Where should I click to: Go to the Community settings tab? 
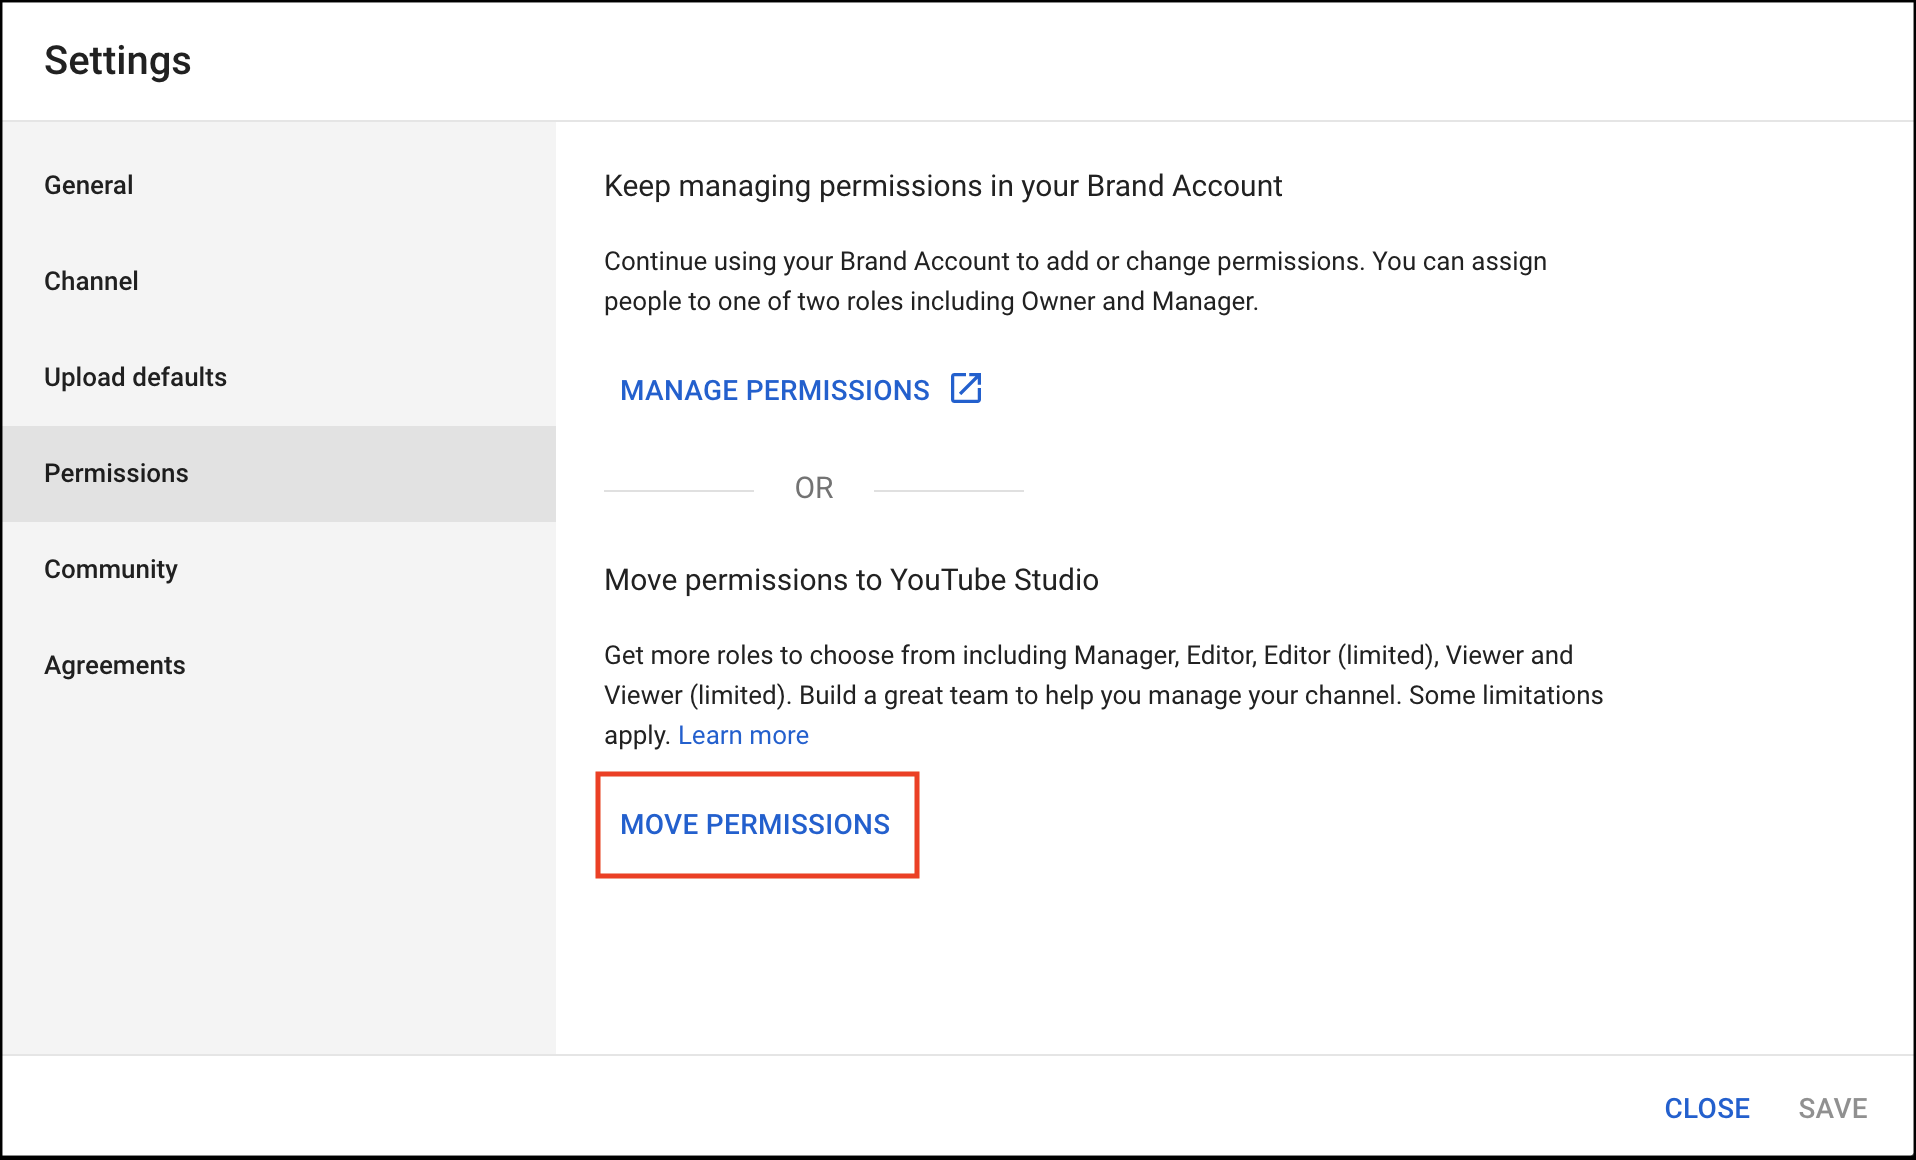[279, 570]
